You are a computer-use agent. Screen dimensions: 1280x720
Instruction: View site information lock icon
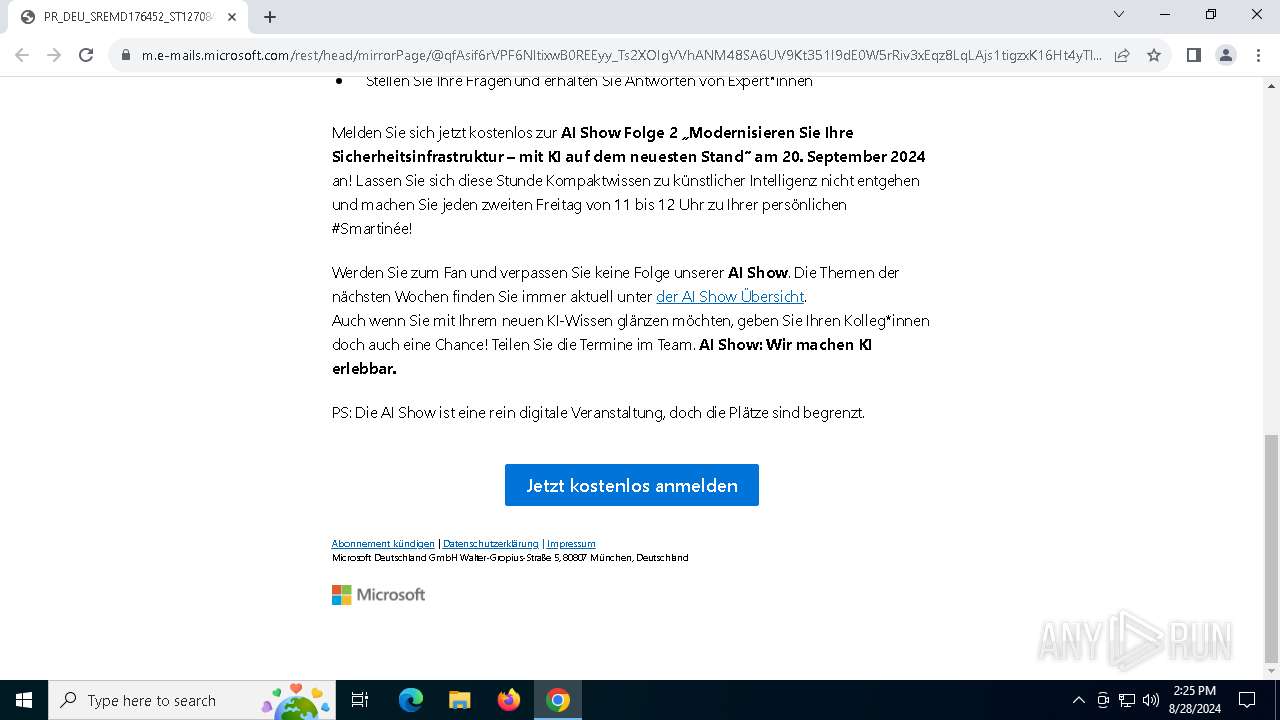pos(126,56)
